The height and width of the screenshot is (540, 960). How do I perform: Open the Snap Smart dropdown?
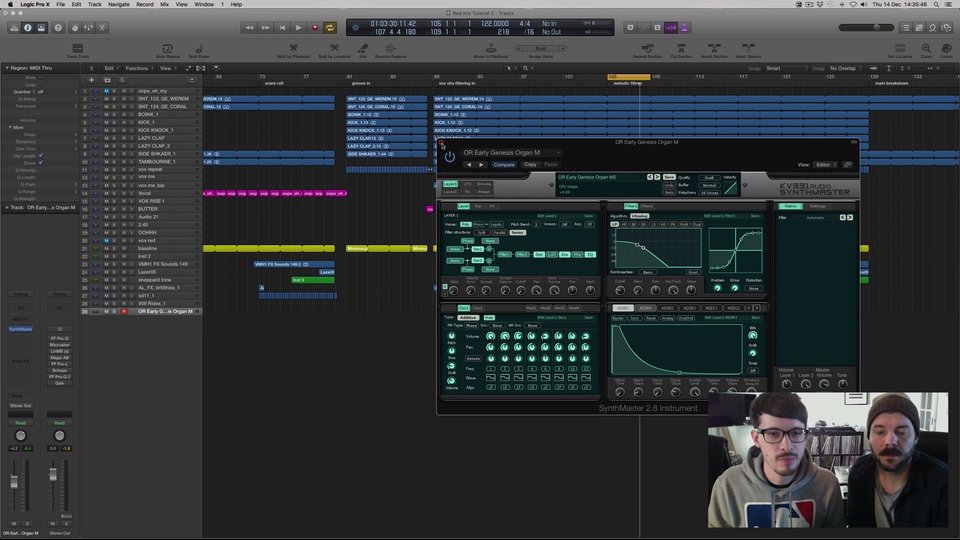[786, 68]
